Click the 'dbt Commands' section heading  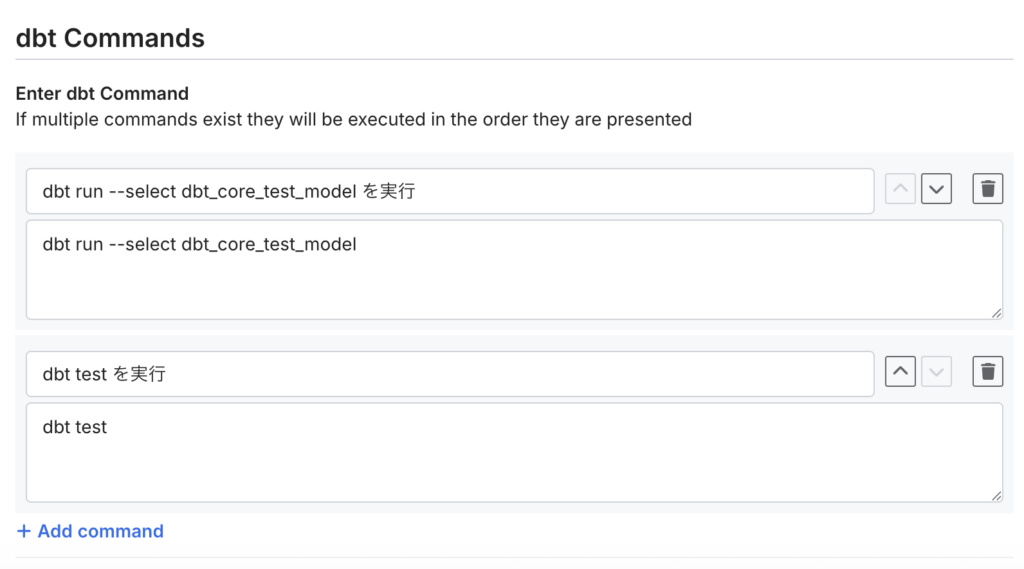pyautogui.click(x=110, y=38)
